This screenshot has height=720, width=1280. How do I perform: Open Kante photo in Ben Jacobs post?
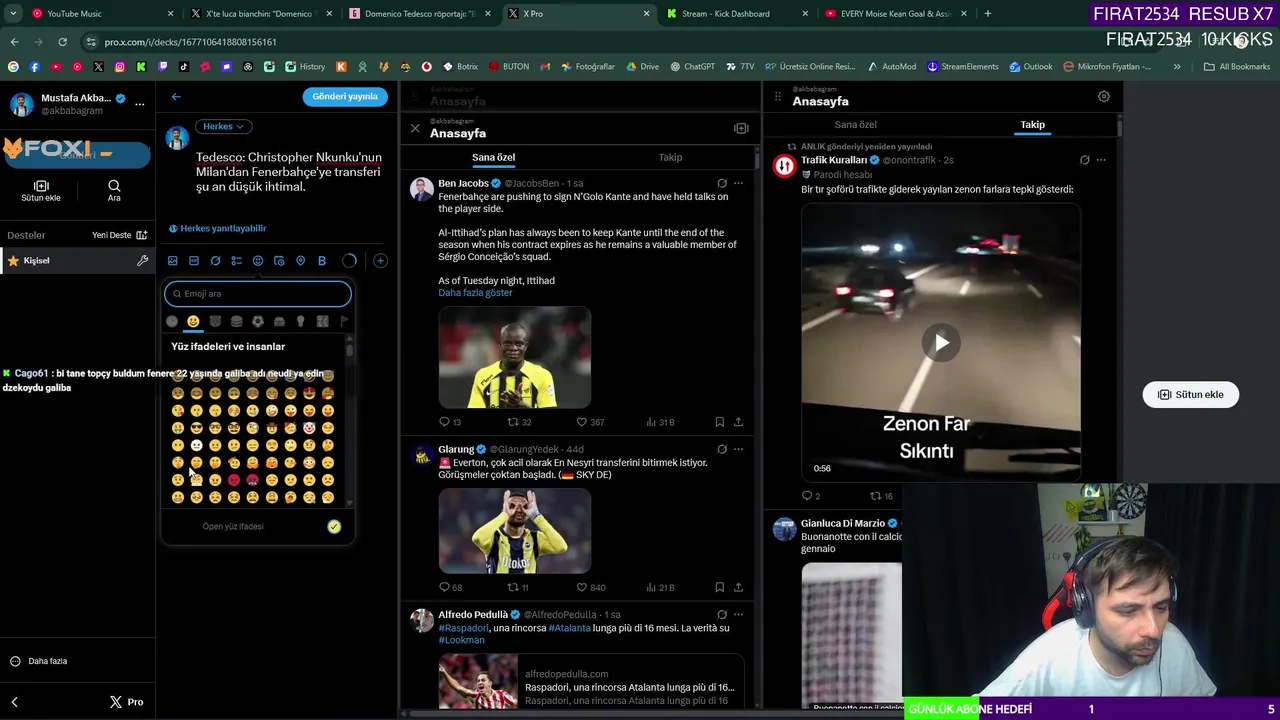tap(515, 357)
